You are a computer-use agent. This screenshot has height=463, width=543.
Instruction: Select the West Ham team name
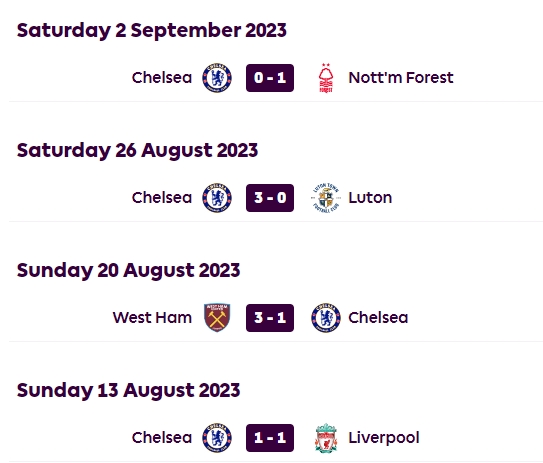tap(152, 318)
